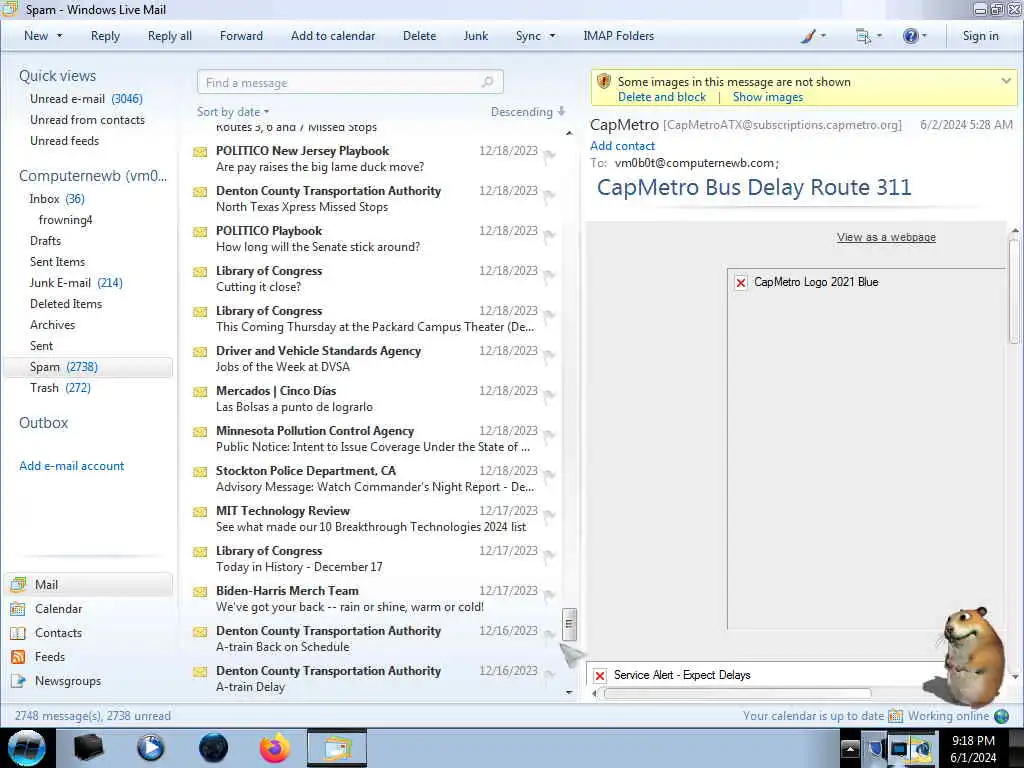Screen dimensions: 1024x768
Task: Click the Mail icon in the navigation pane
Action: (x=18, y=584)
